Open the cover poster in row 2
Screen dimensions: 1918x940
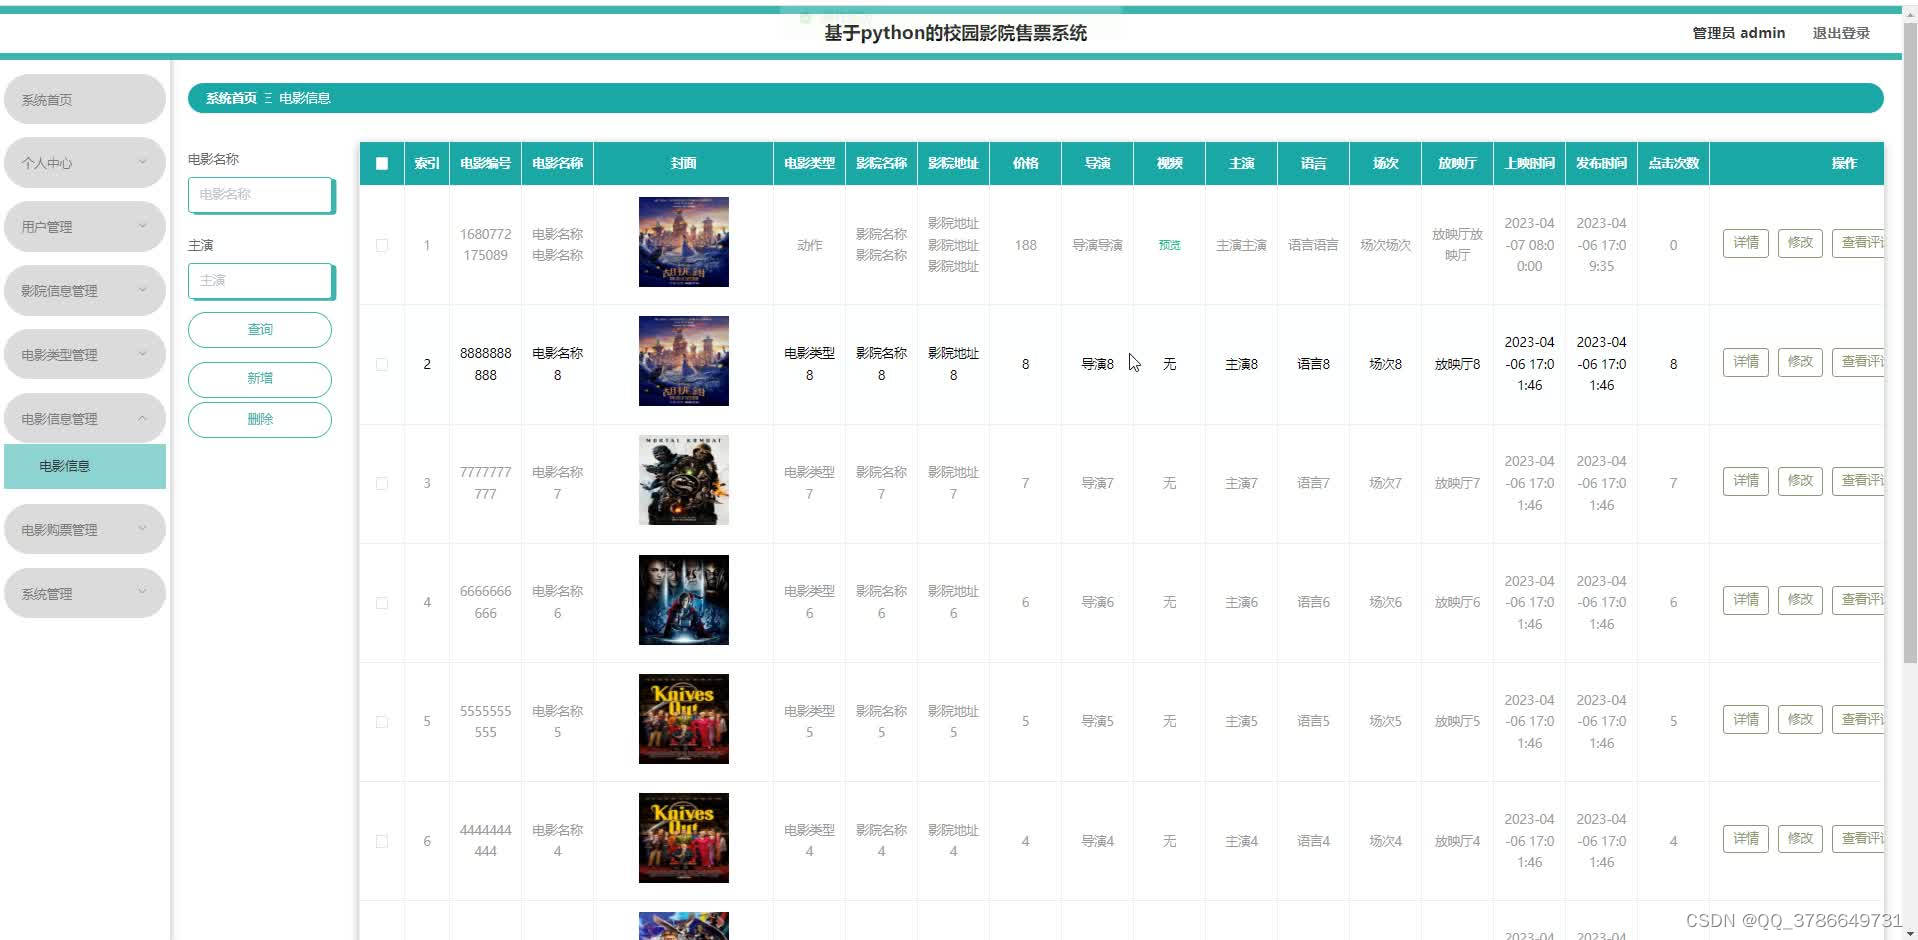click(x=684, y=361)
